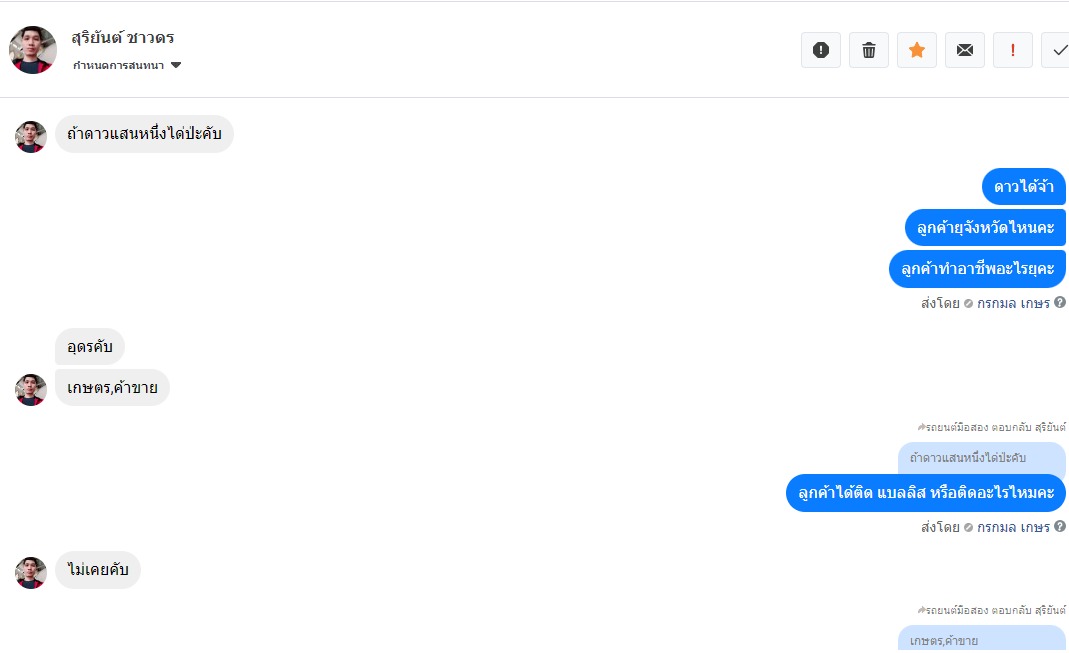Delete conversation using the trash icon
This screenshot has width=1069, height=653.
(x=869, y=50)
